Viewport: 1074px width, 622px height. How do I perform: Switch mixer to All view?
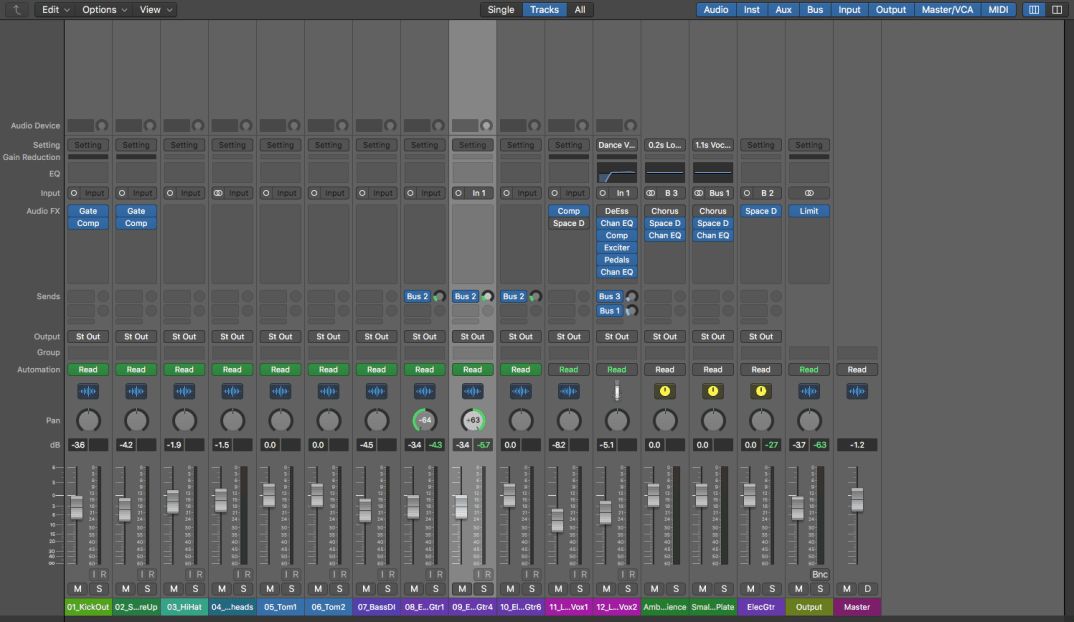click(x=580, y=10)
